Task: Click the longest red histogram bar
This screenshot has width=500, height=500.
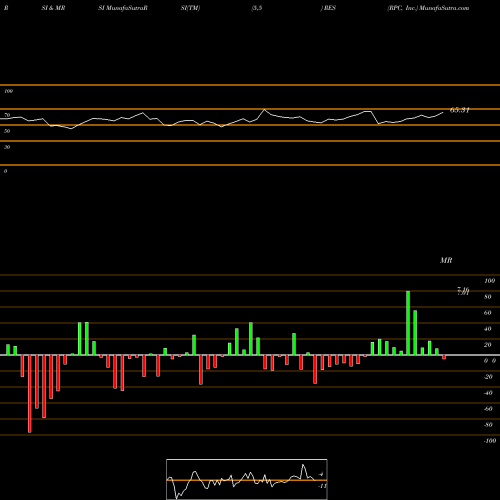Action: point(30,394)
